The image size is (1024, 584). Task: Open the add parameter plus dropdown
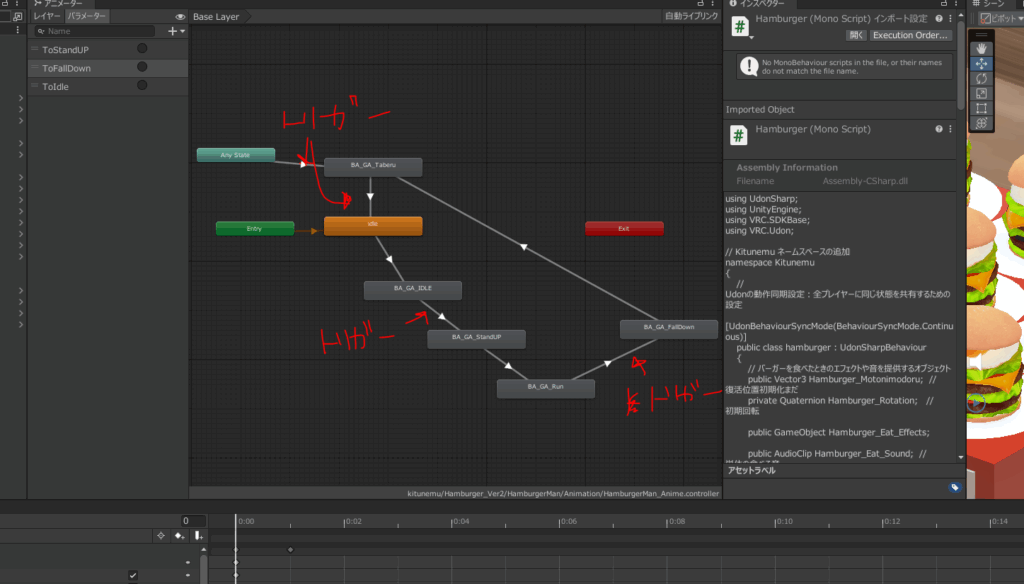click(176, 31)
